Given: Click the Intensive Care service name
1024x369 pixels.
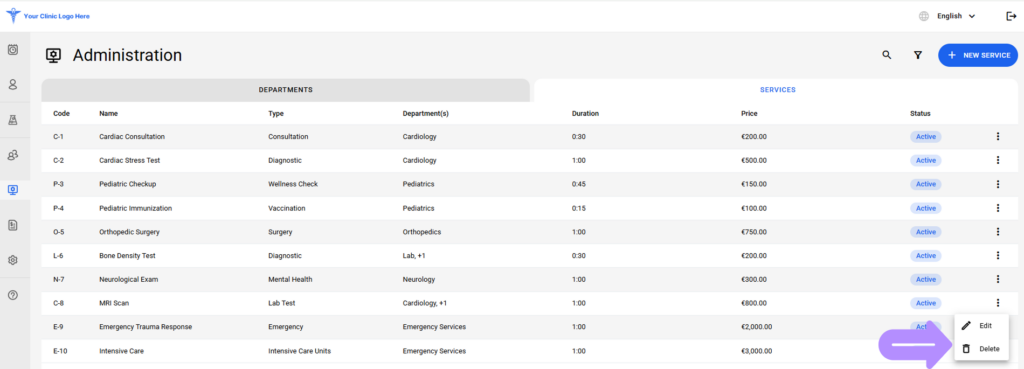Looking at the screenshot, I should click(x=121, y=350).
